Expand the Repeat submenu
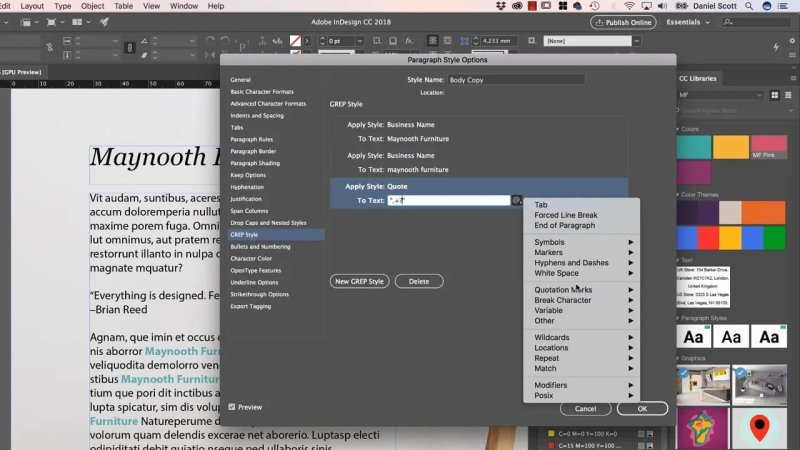Viewport: 800px width, 450px height. point(582,358)
